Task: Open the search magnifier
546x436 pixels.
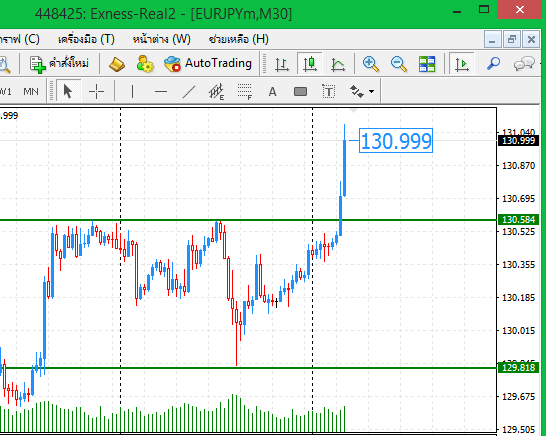Action: [493, 63]
